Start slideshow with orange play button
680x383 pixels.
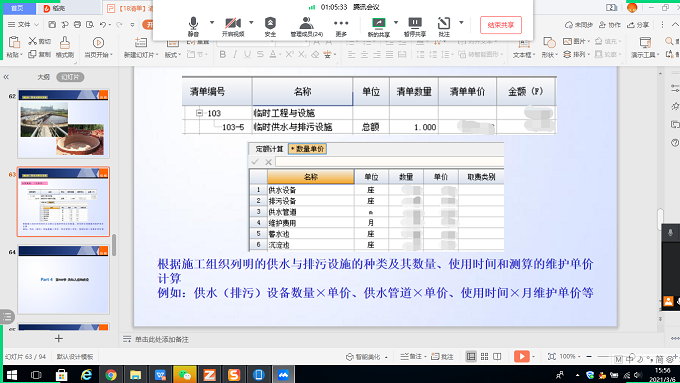click(521, 357)
